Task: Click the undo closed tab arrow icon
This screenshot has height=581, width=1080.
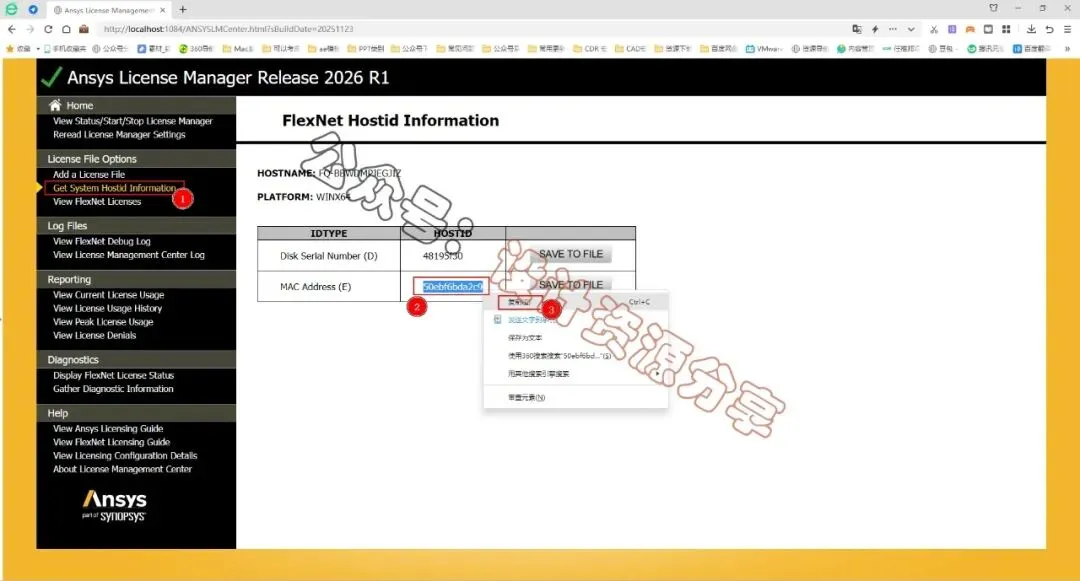Action: click(x=1049, y=29)
